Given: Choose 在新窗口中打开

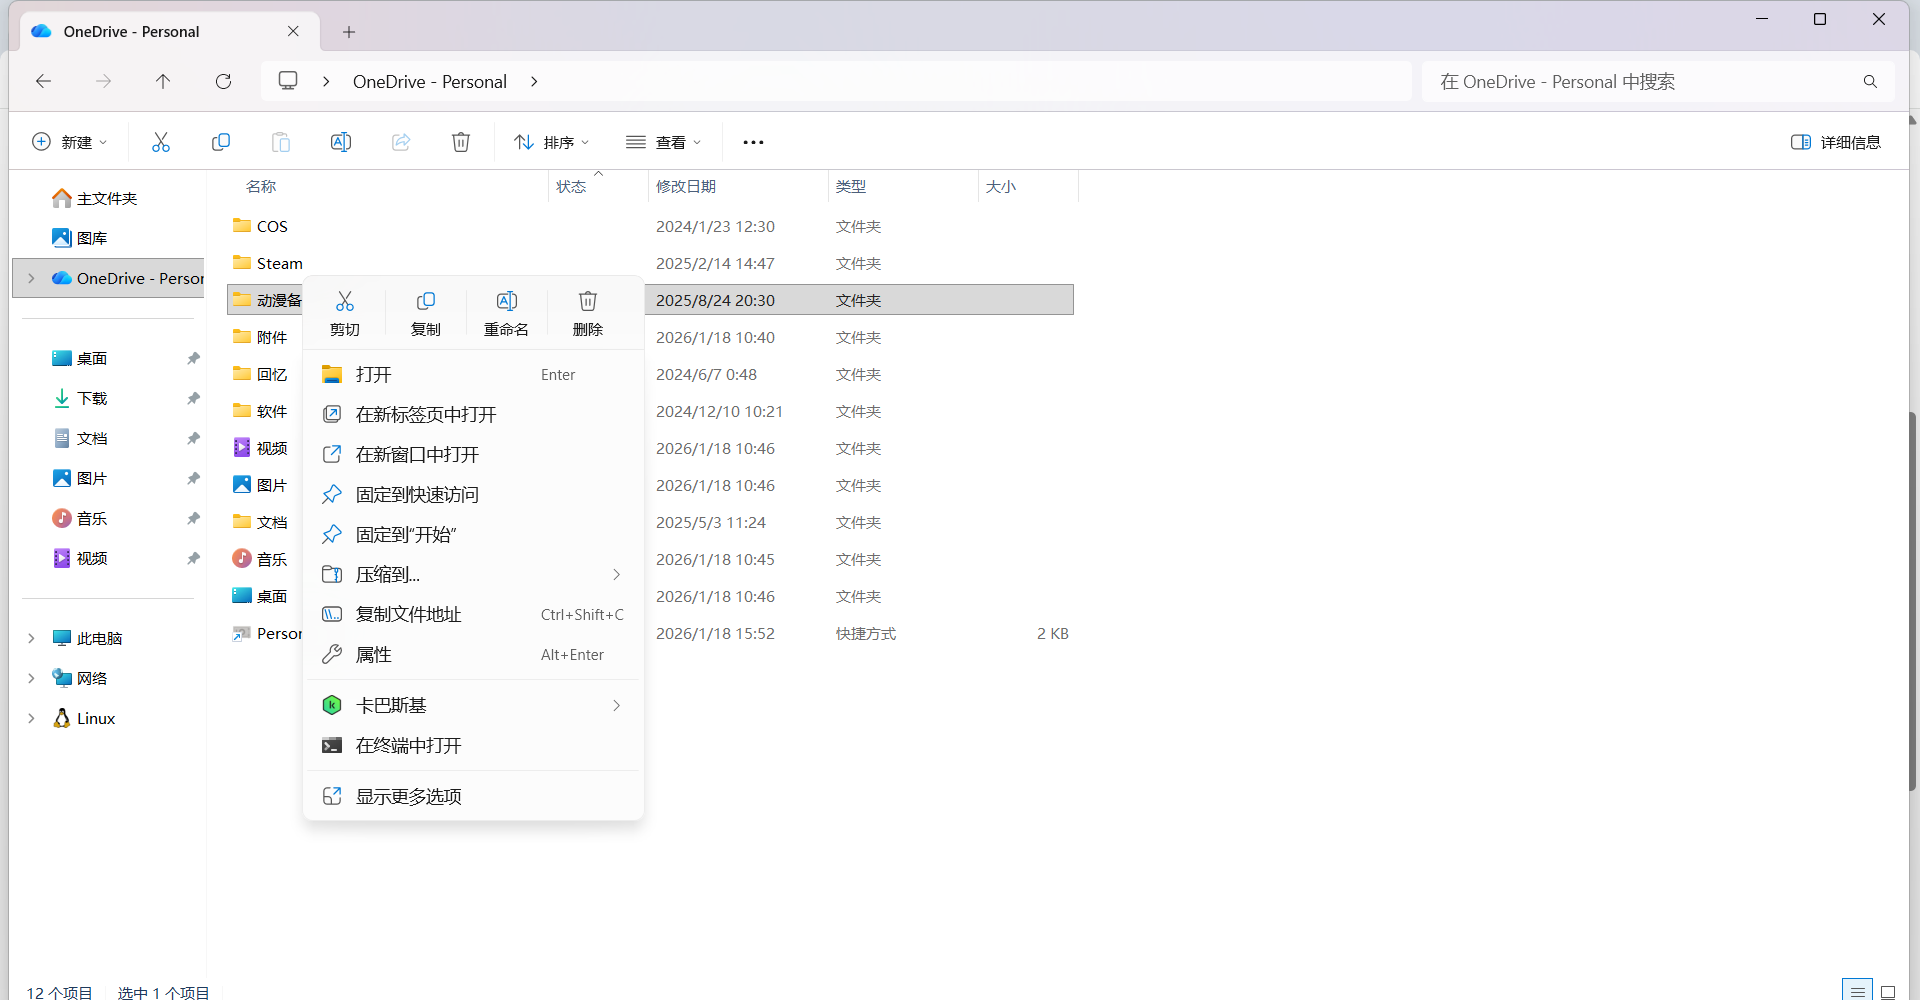Looking at the screenshot, I should pos(473,454).
